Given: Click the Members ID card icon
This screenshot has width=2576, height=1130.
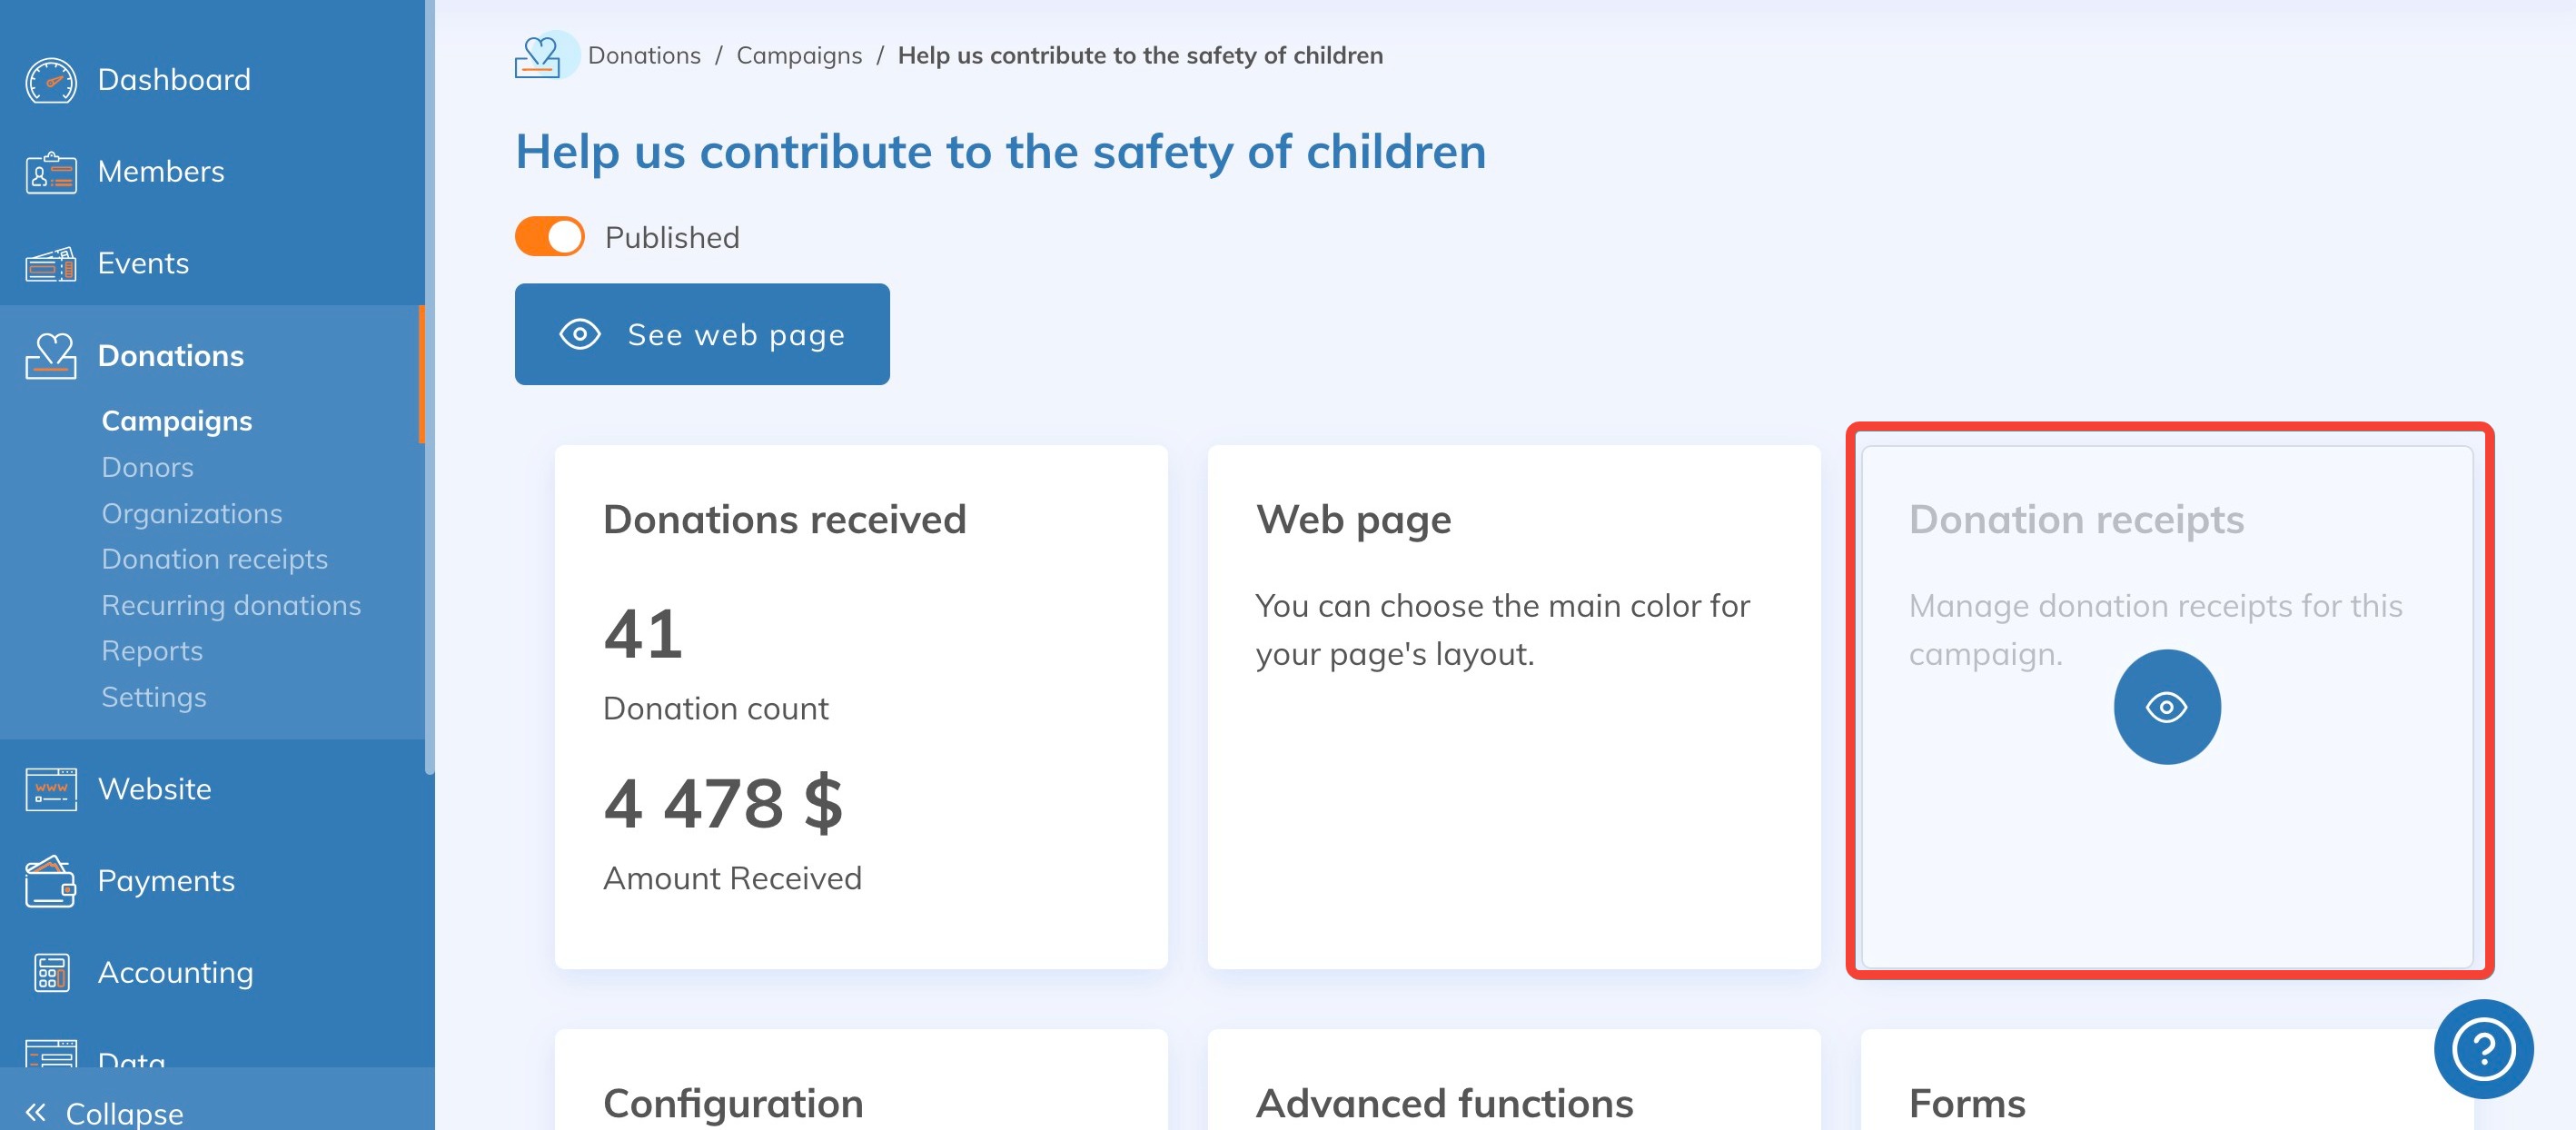Looking at the screenshot, I should tap(50, 172).
